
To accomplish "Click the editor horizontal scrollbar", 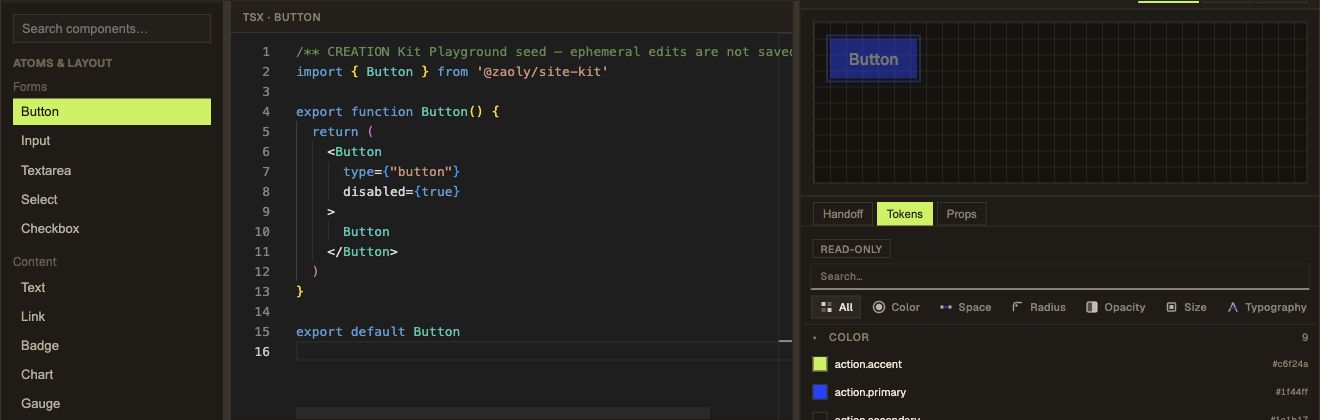I will pos(503,413).
